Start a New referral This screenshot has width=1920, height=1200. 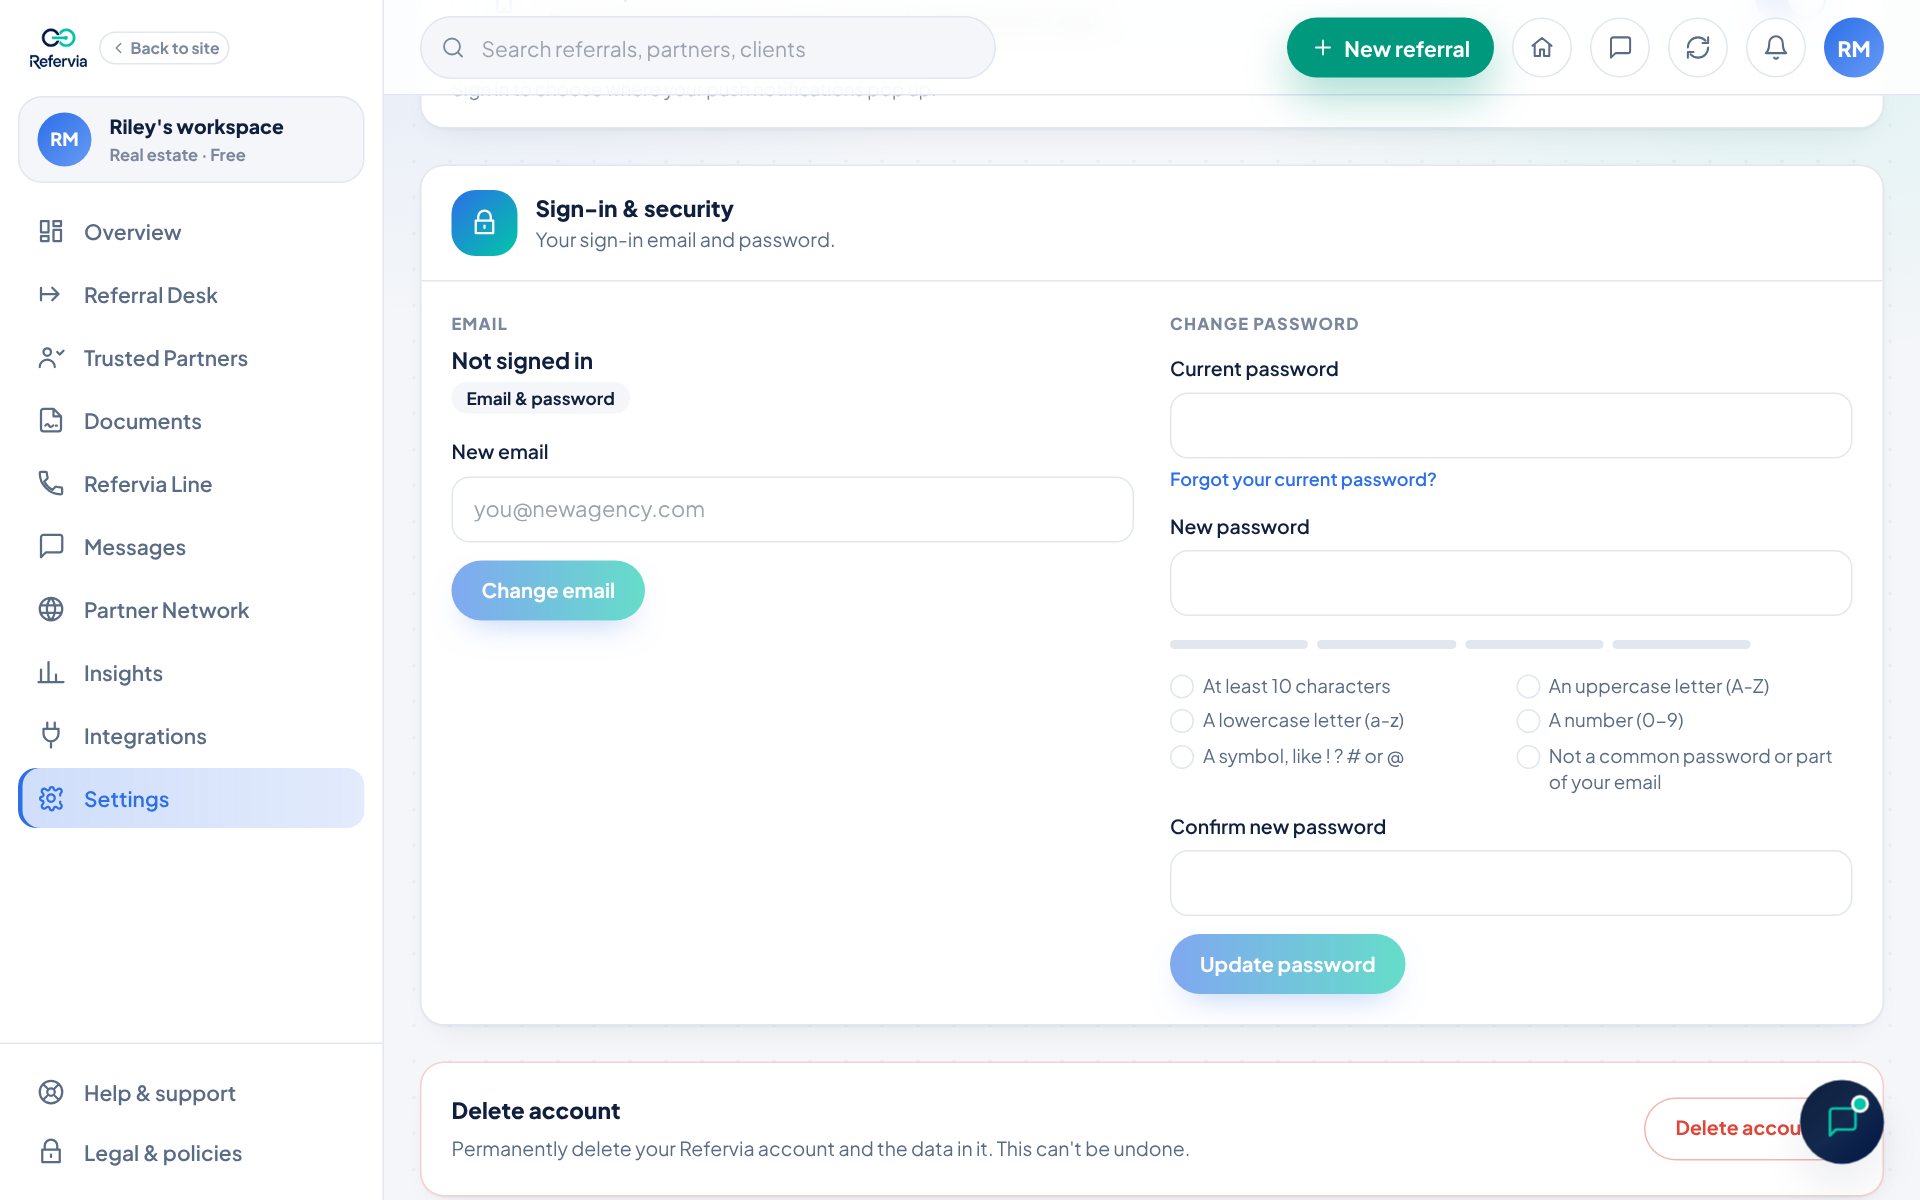1390,48
